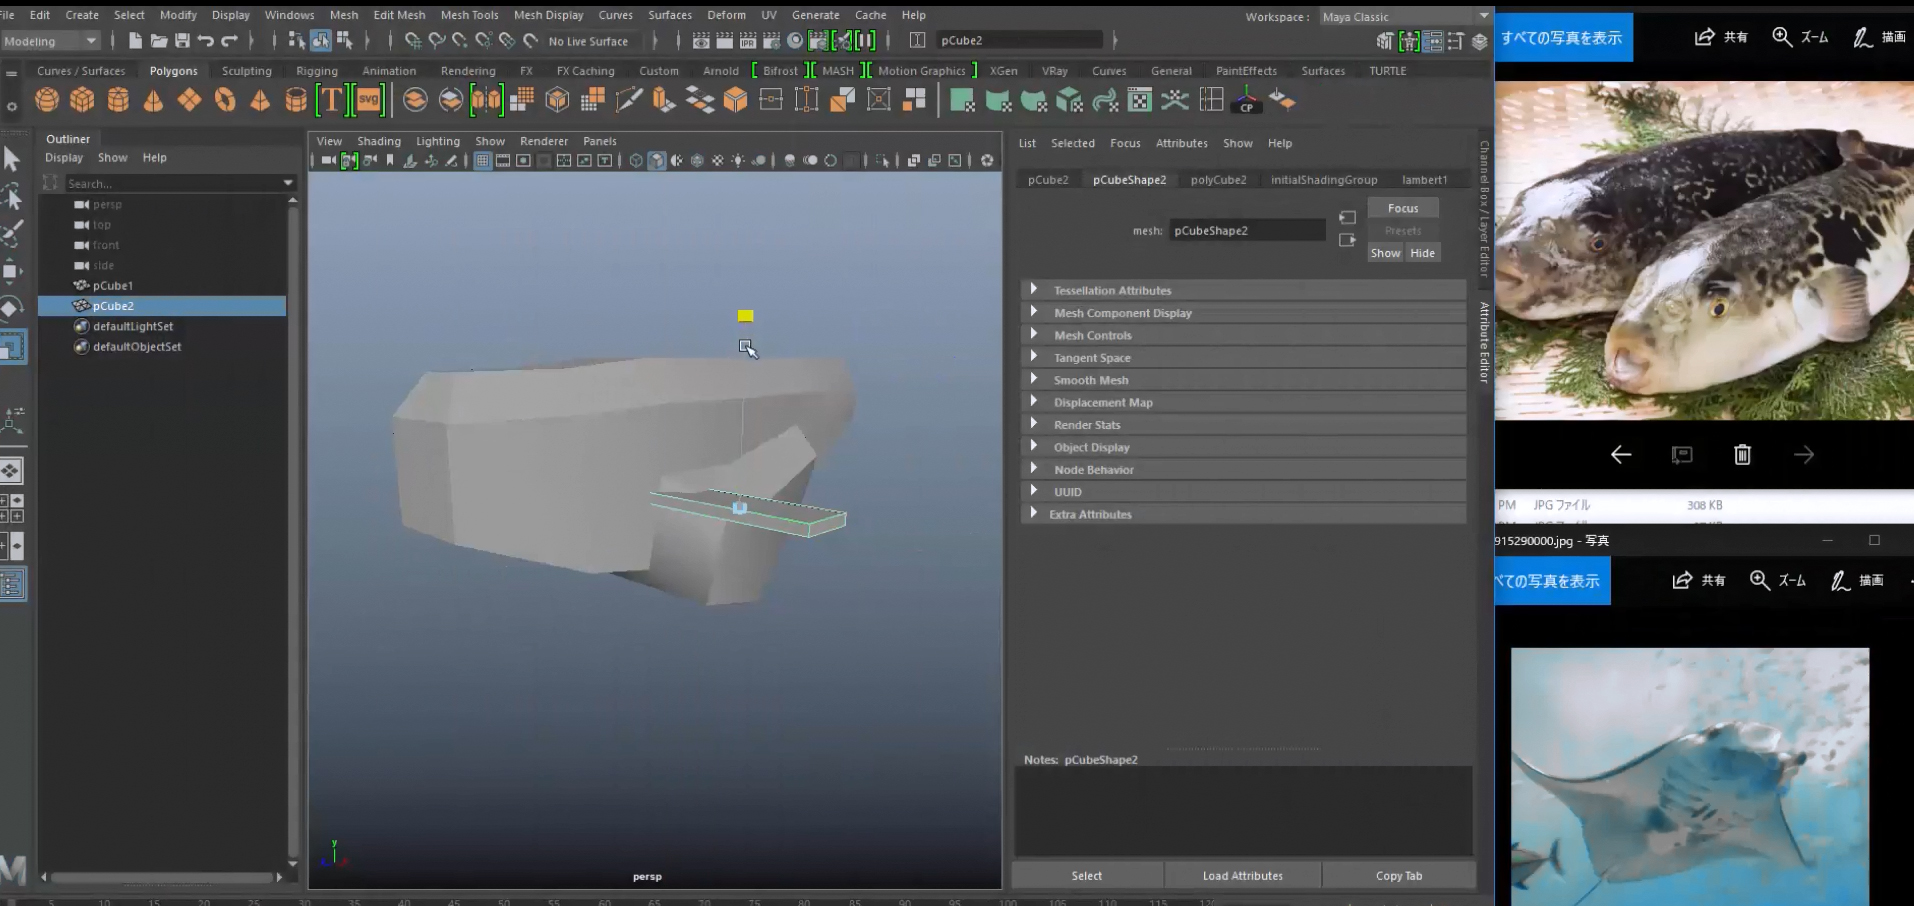Toggle use all lights in viewport
The width and height of the screenshot is (1914, 906).
[738, 161]
